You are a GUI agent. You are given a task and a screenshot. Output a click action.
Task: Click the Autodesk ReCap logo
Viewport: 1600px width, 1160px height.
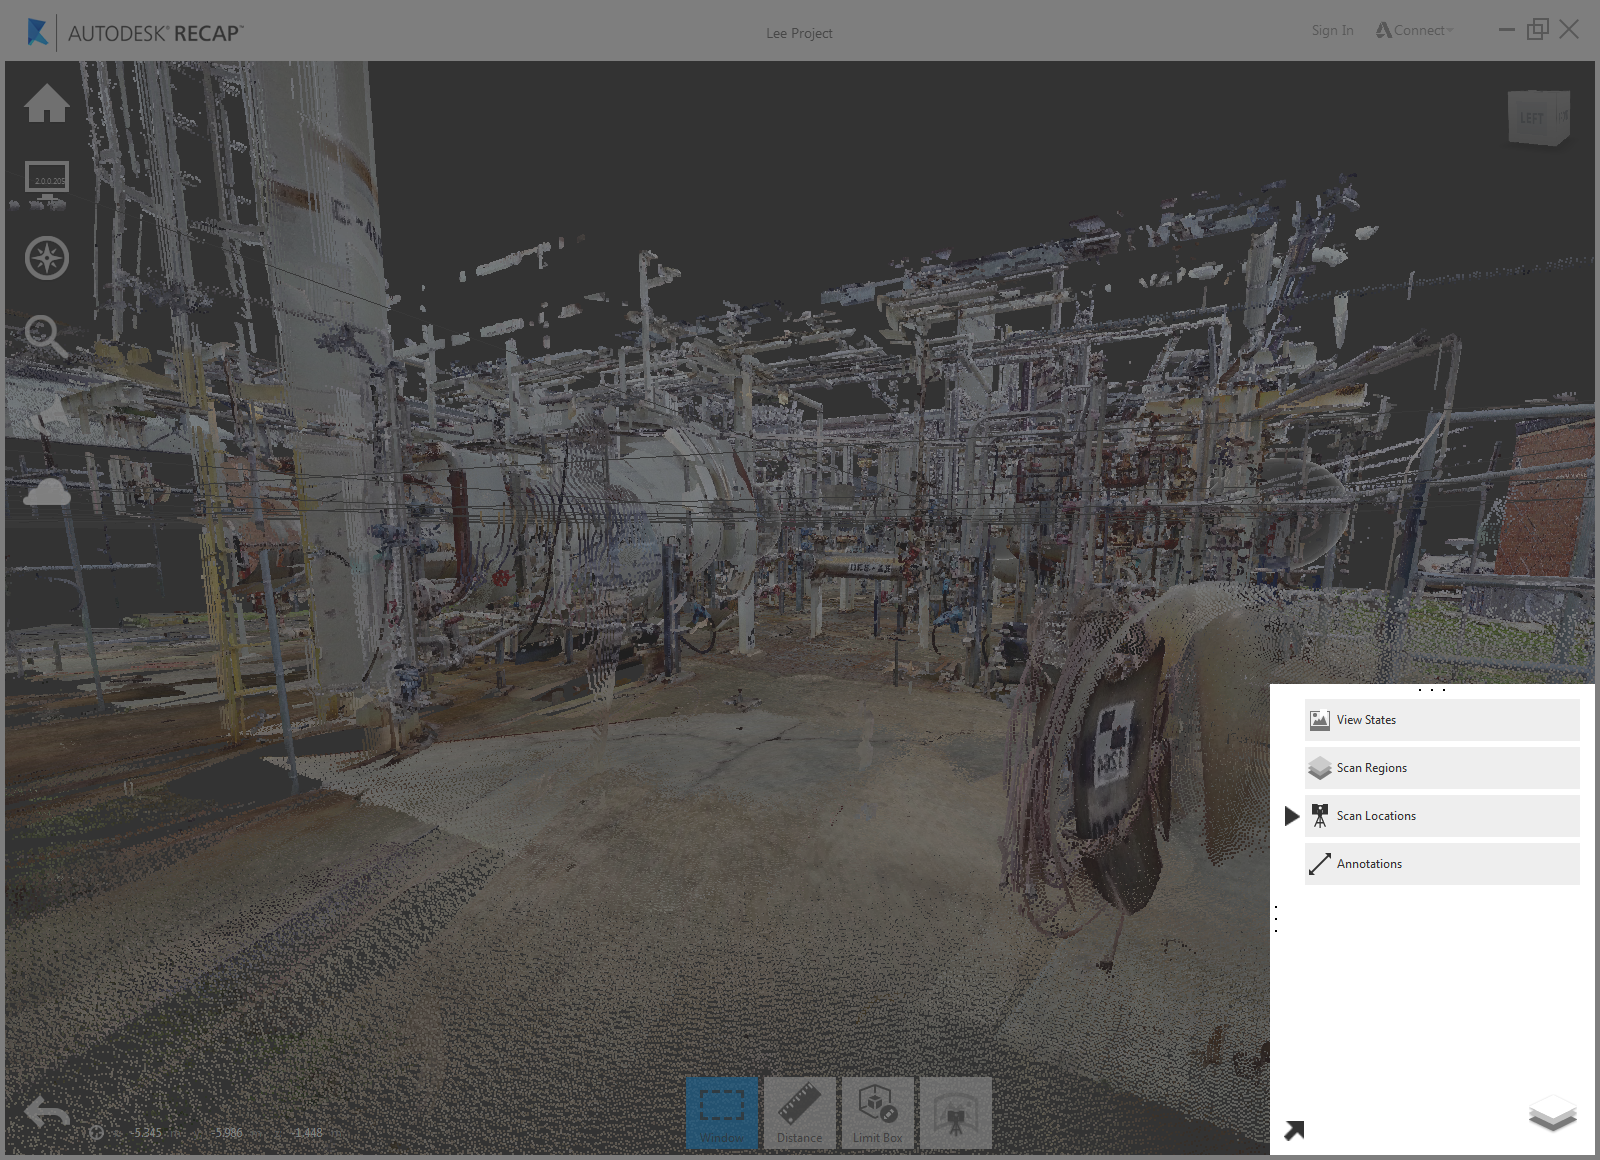tap(135, 32)
